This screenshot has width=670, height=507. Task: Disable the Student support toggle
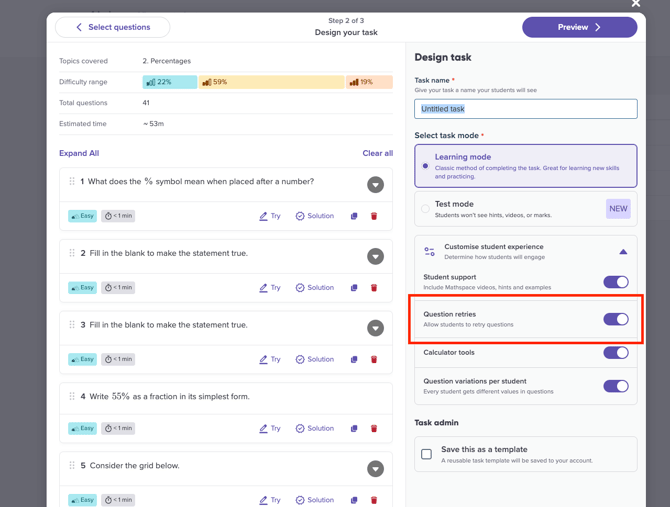tap(615, 282)
